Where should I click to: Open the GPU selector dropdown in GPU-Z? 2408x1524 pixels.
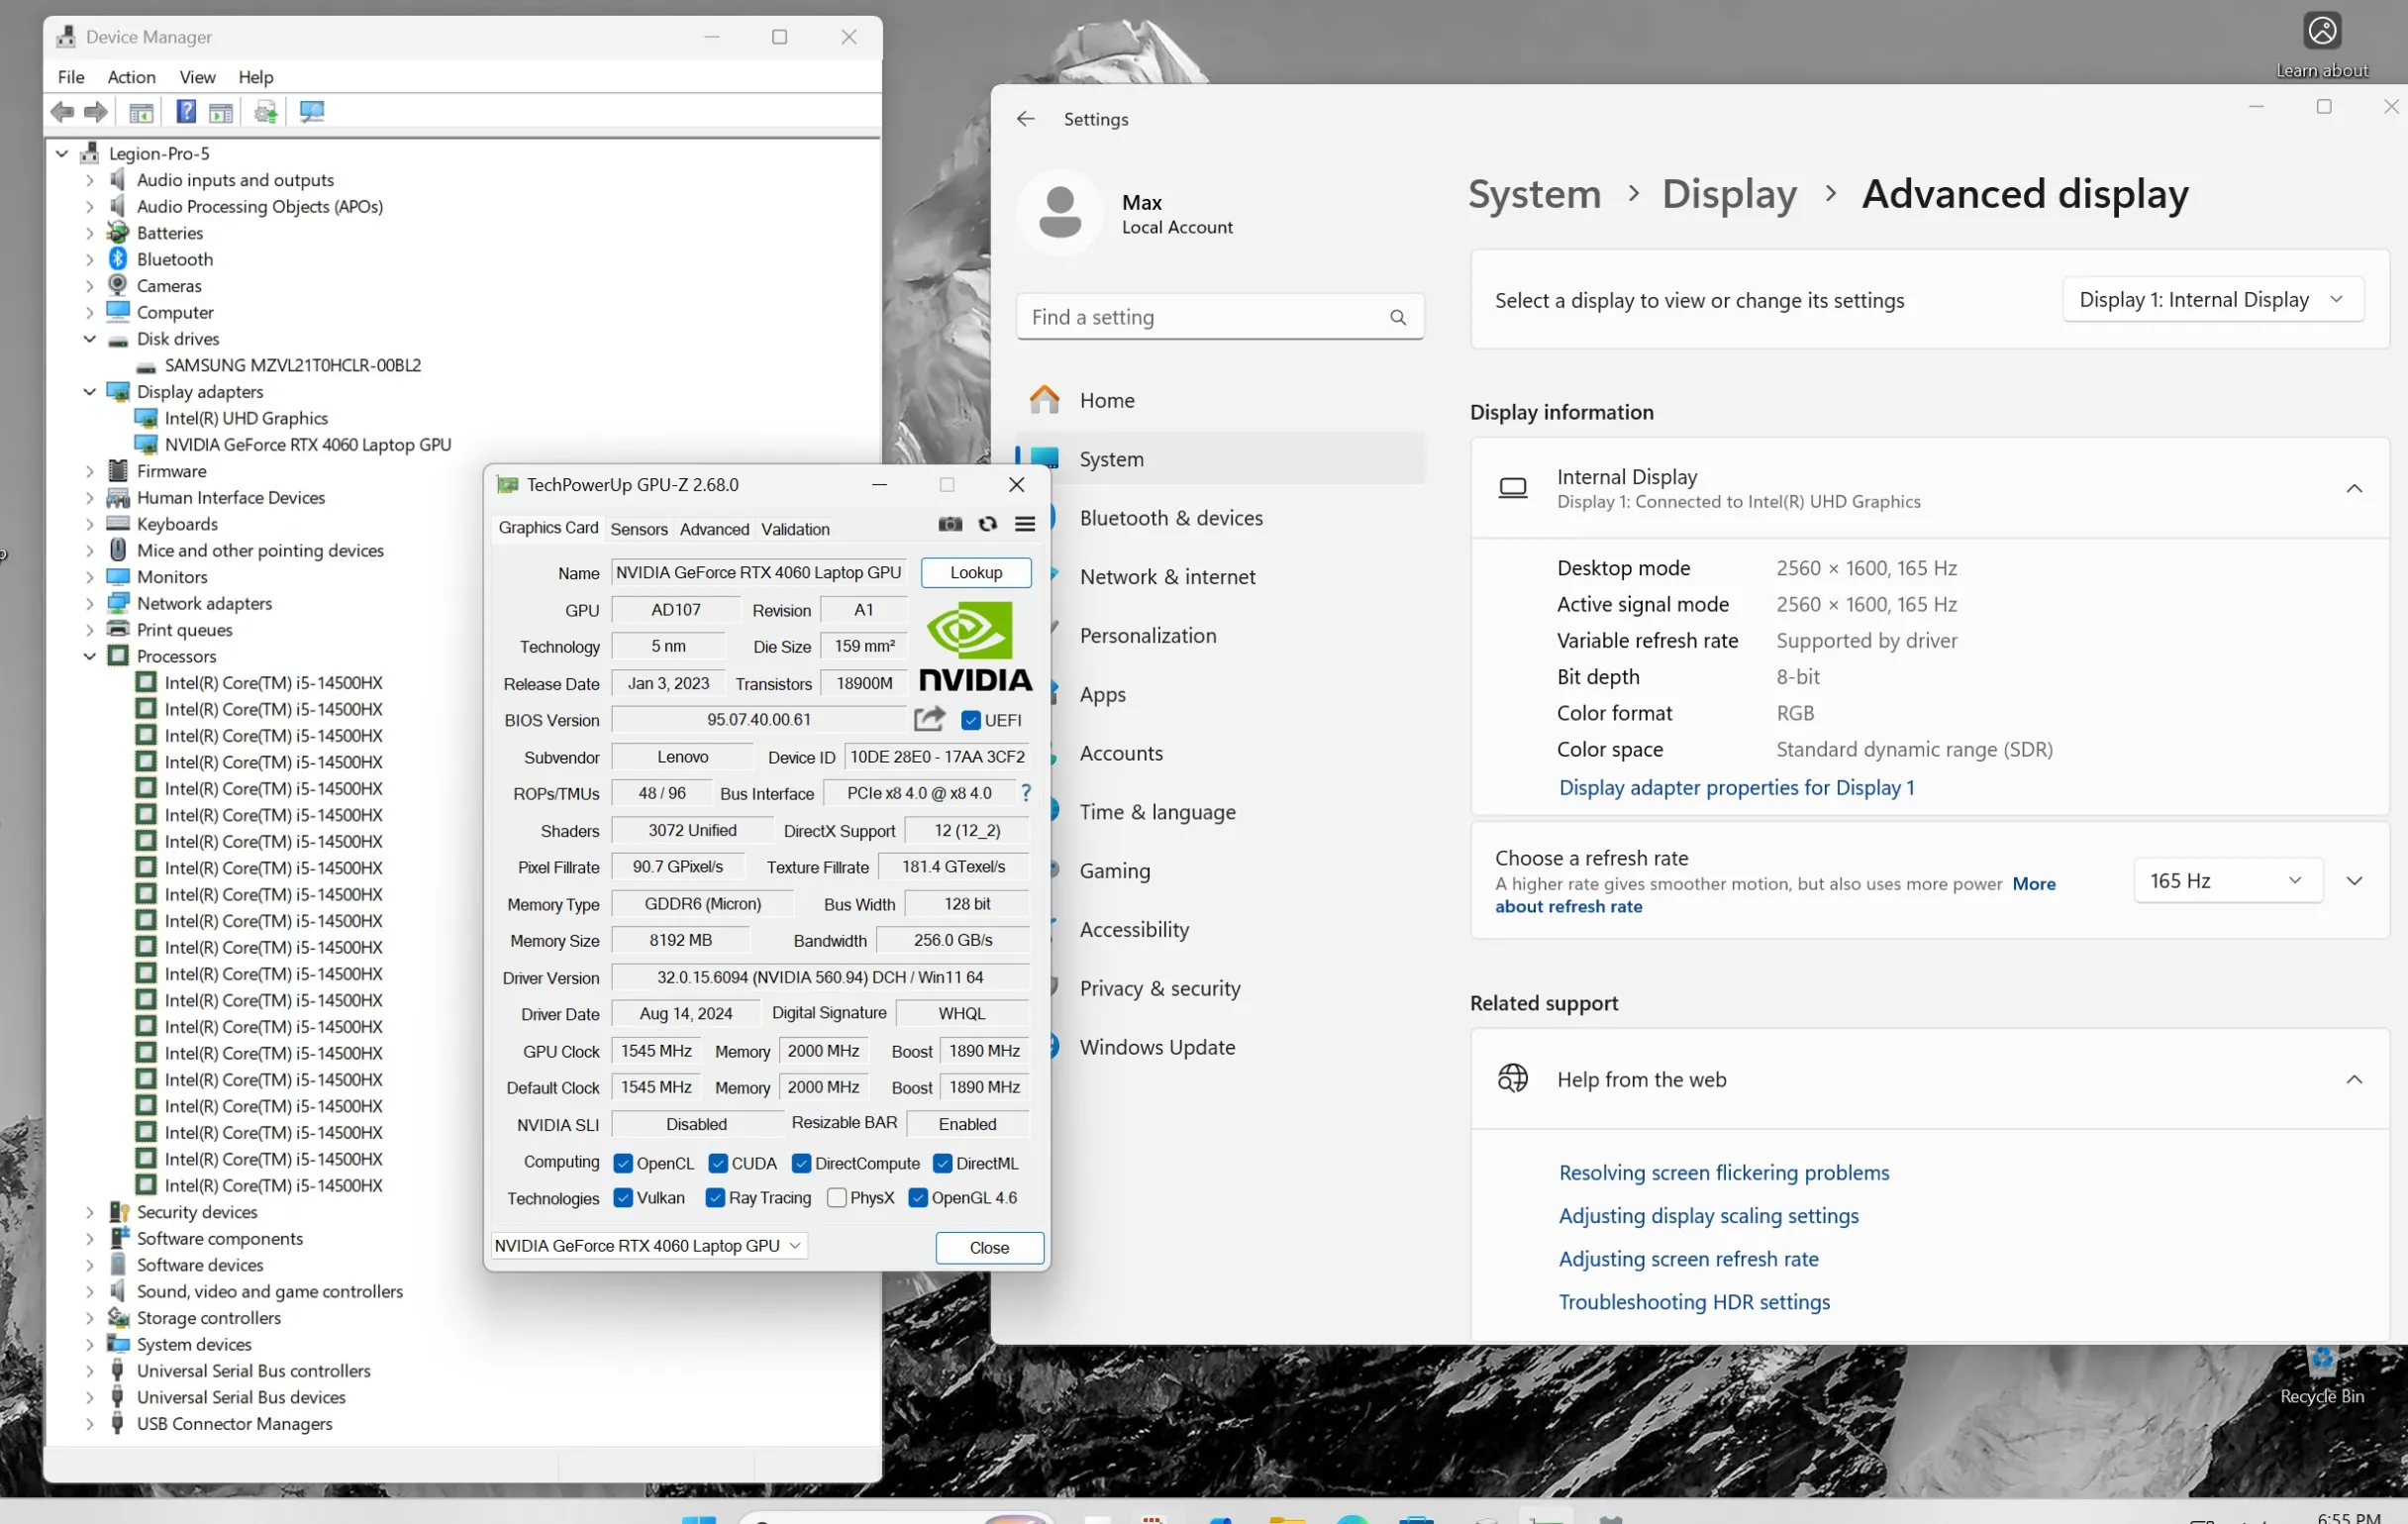pyautogui.click(x=648, y=1246)
